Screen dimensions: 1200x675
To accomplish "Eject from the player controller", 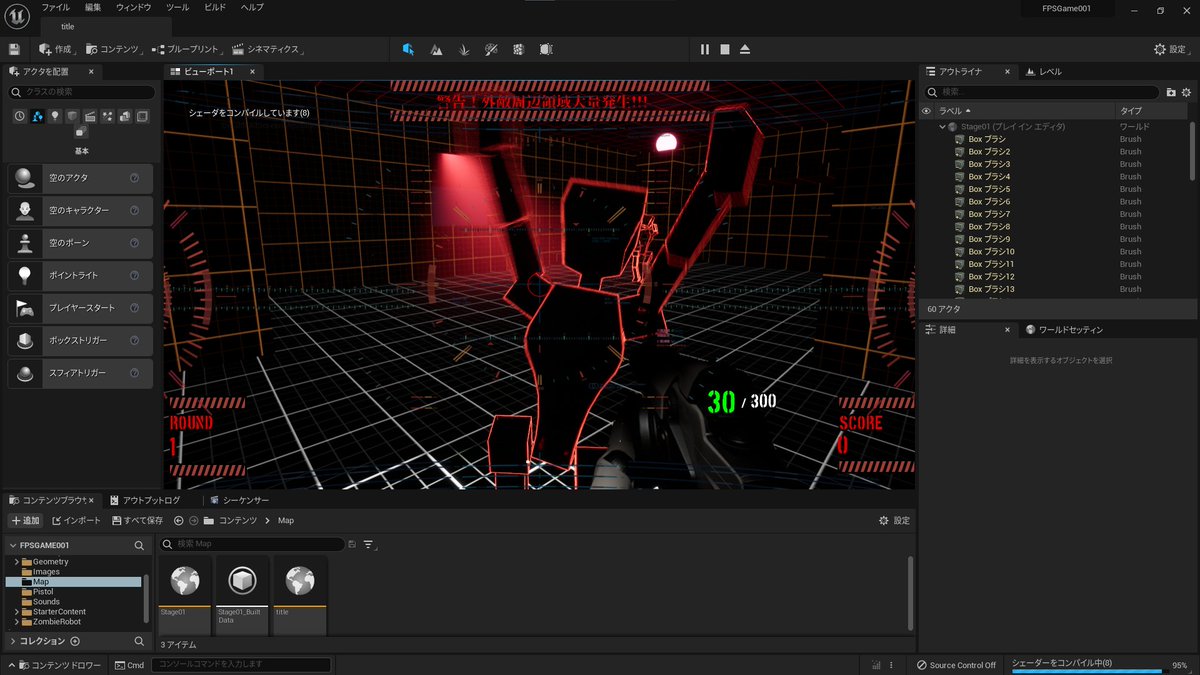I will (745, 49).
